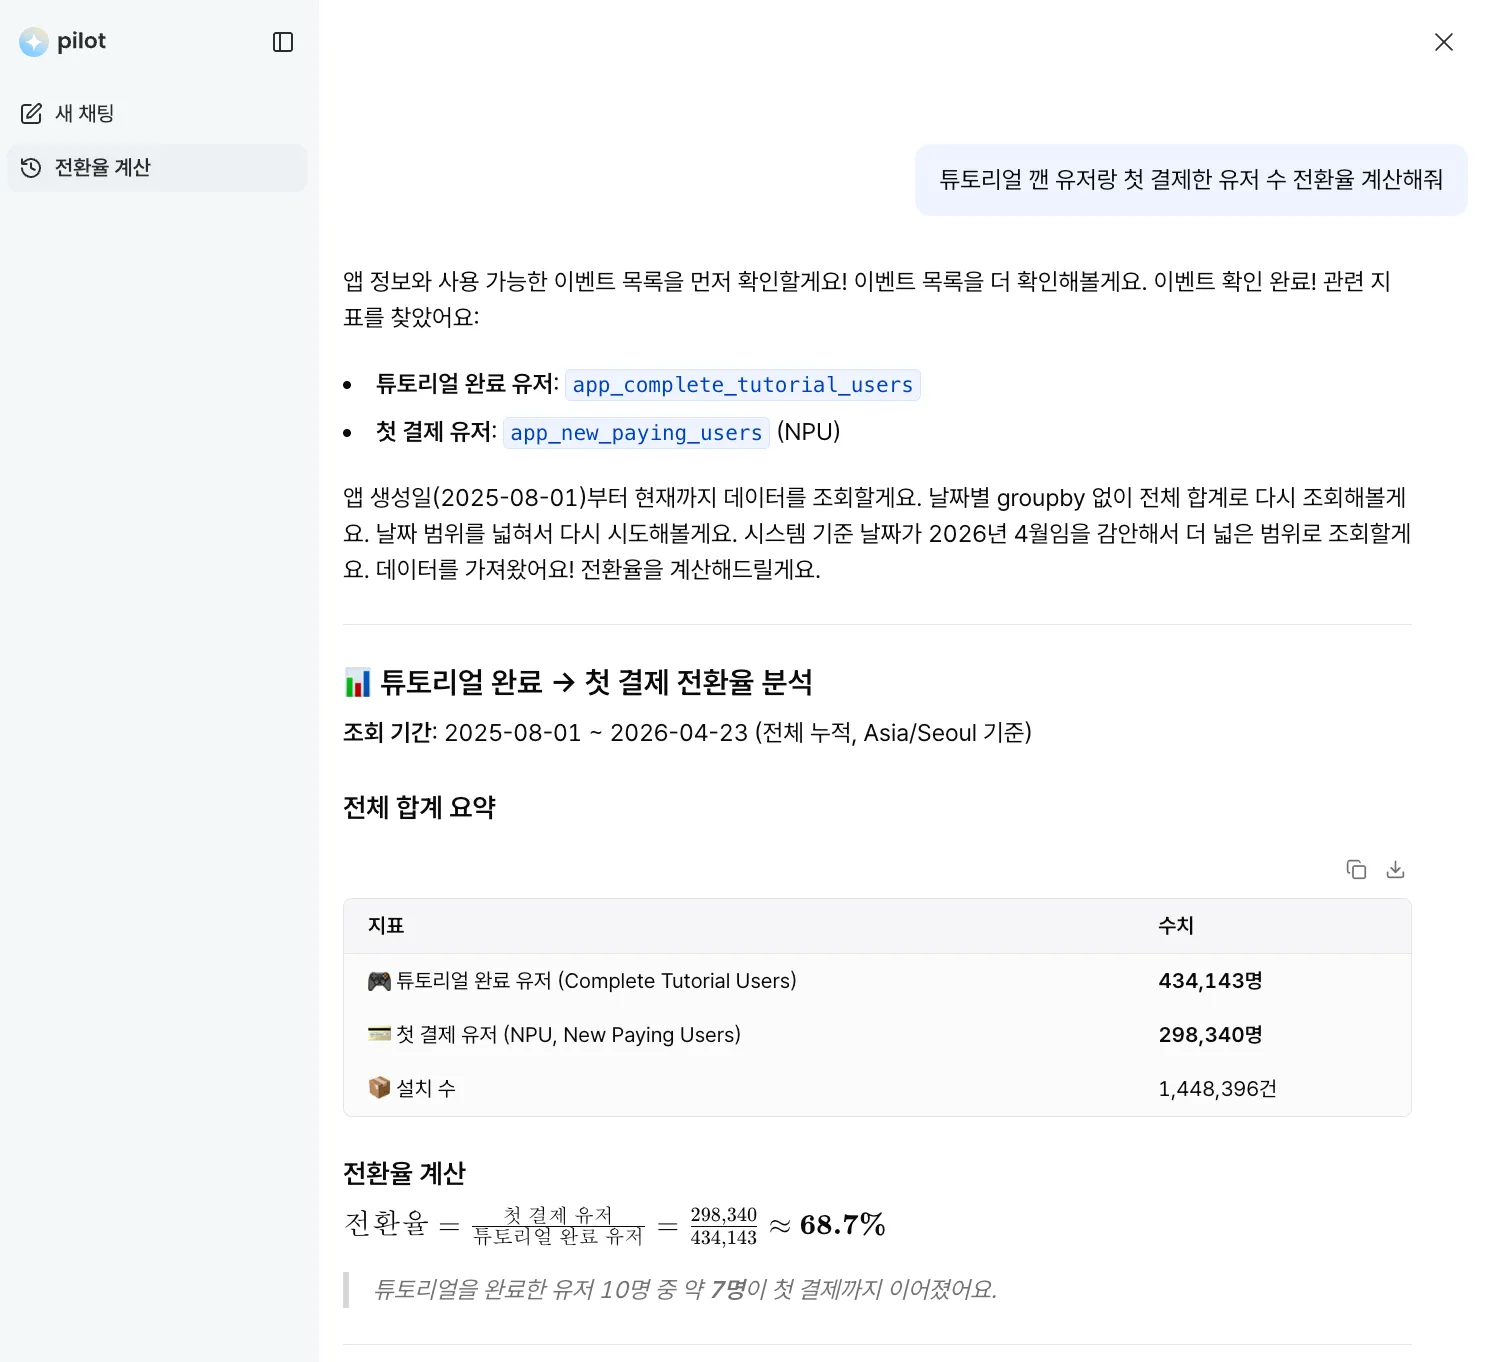Click the history clock icon in sidebar
1490x1362 pixels.
click(31, 168)
